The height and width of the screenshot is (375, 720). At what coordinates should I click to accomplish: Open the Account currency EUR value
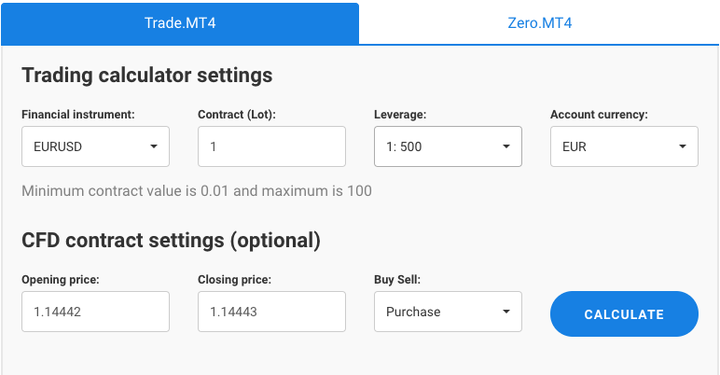tap(574, 147)
